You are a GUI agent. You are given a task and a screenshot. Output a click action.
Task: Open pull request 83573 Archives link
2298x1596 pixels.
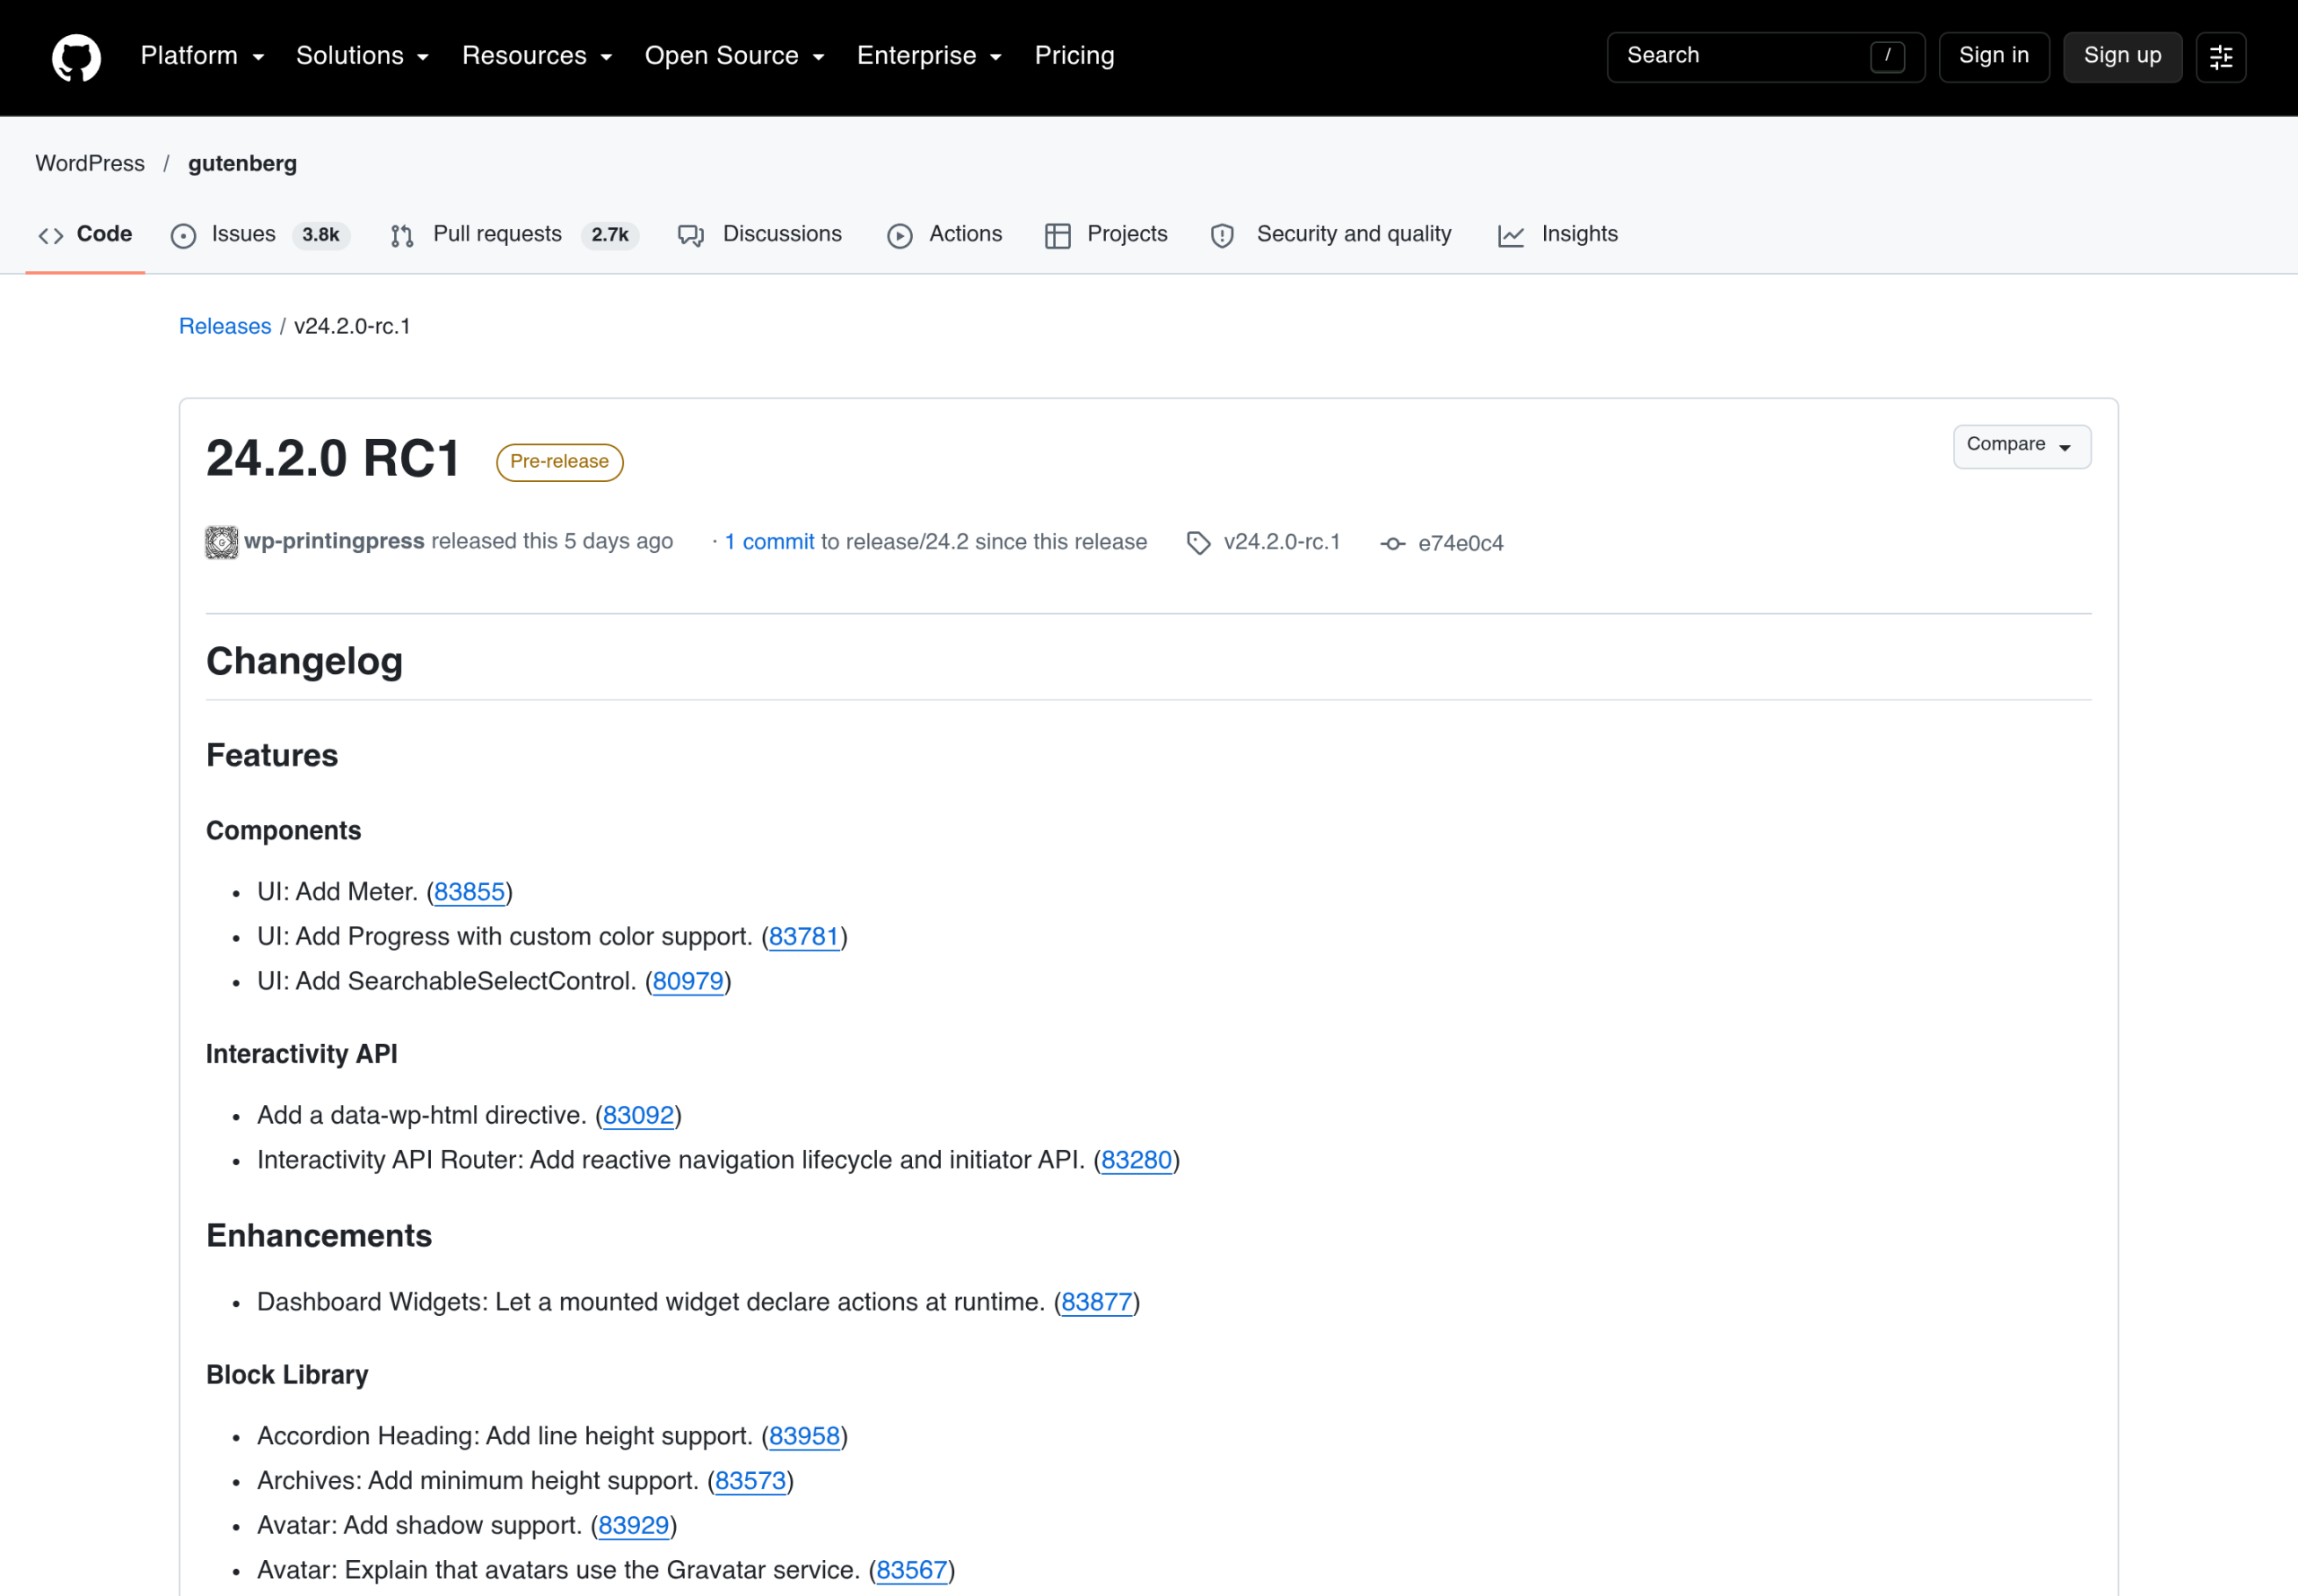point(750,1482)
